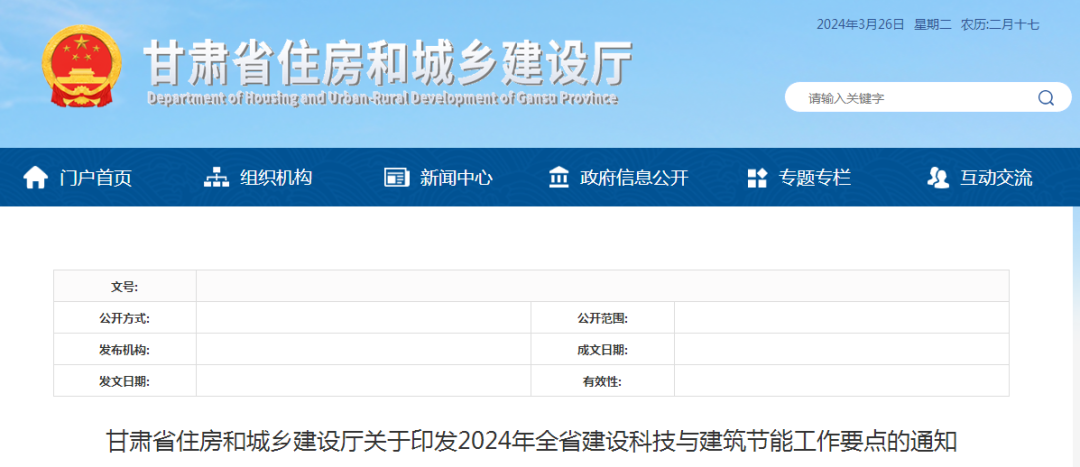Click the 发布机构 table label

(x=125, y=350)
